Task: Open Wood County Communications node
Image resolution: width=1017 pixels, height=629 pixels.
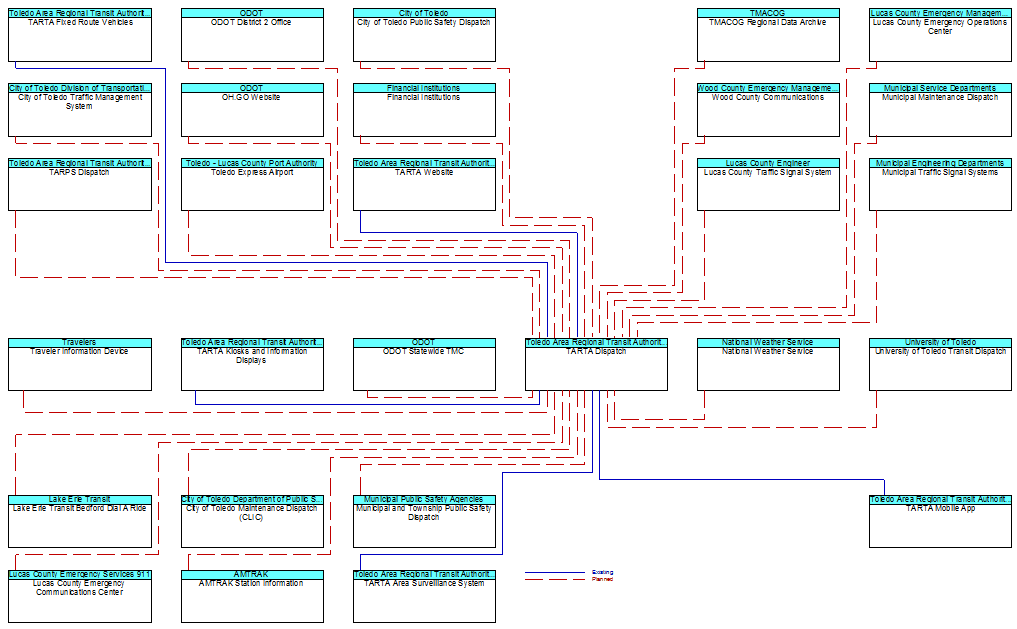Action: [x=768, y=110]
